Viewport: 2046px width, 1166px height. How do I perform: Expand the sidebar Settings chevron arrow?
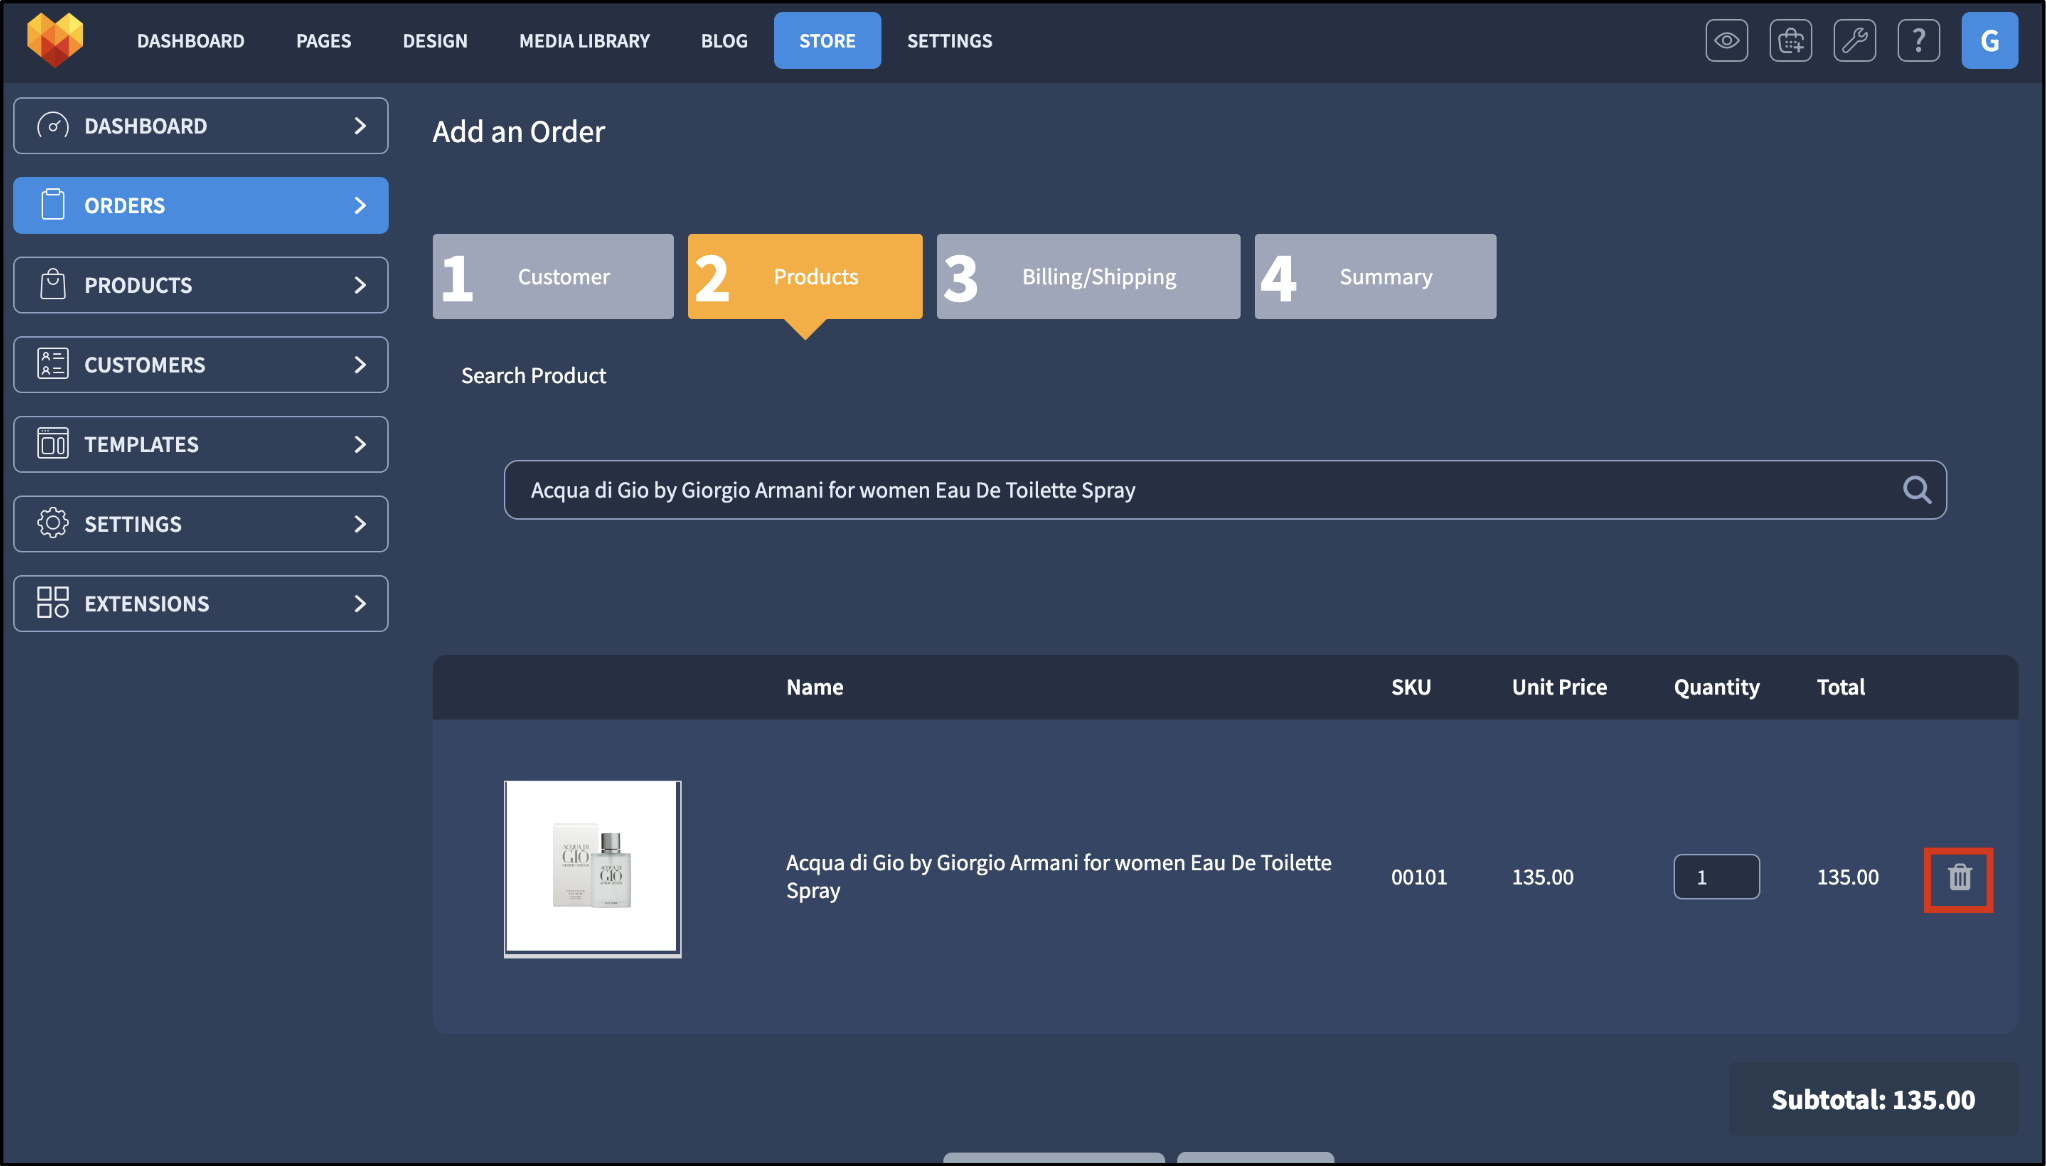click(x=360, y=523)
